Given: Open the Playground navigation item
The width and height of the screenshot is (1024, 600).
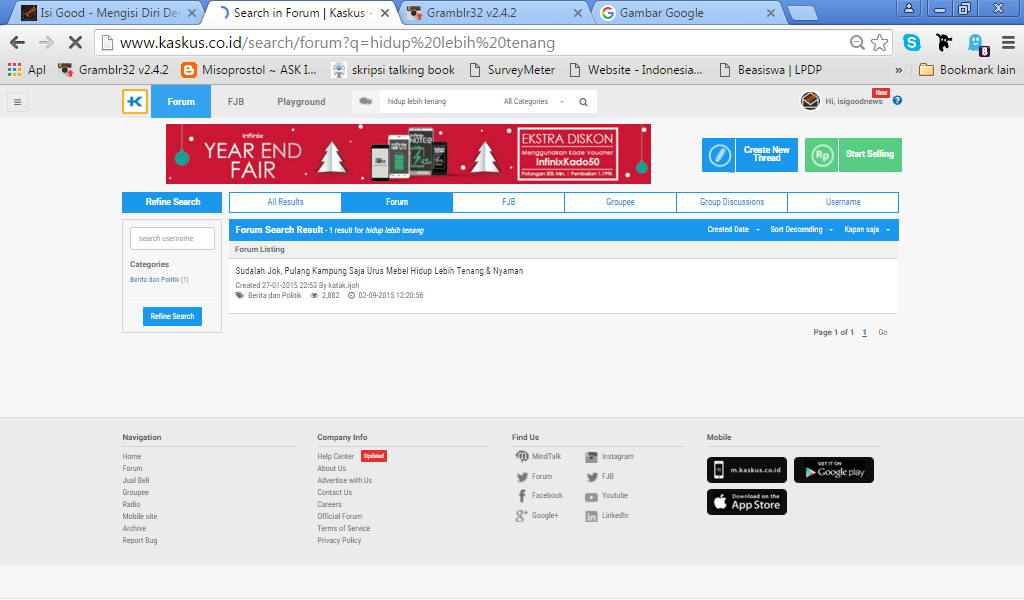Looking at the screenshot, I should coord(301,102).
